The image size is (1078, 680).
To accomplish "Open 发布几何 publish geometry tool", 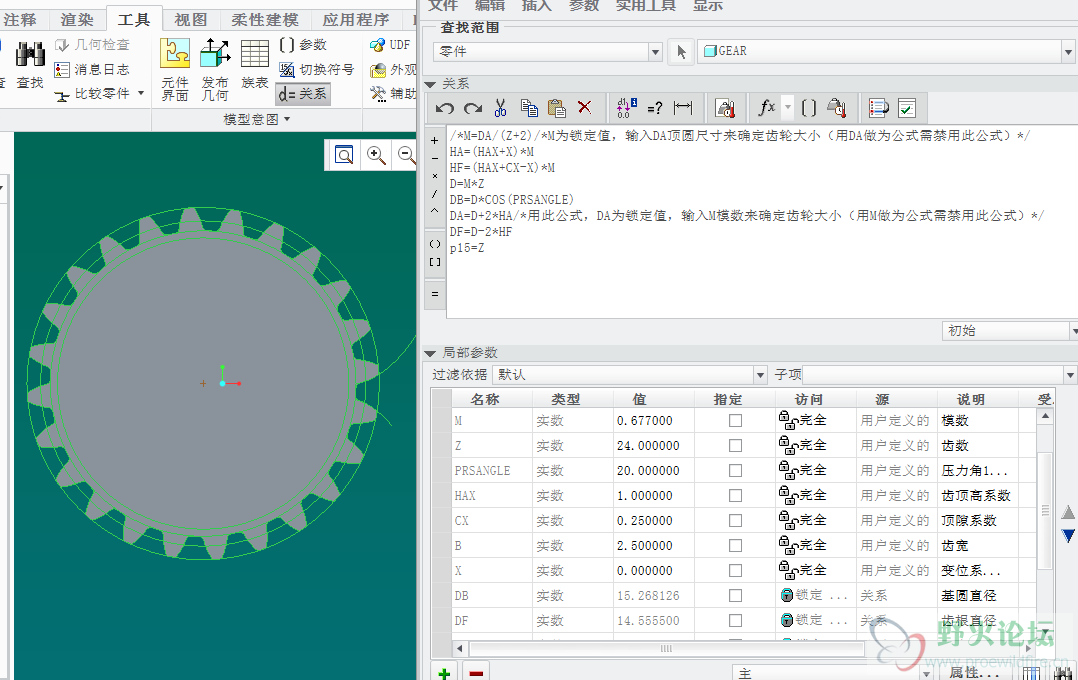I will tap(214, 69).
